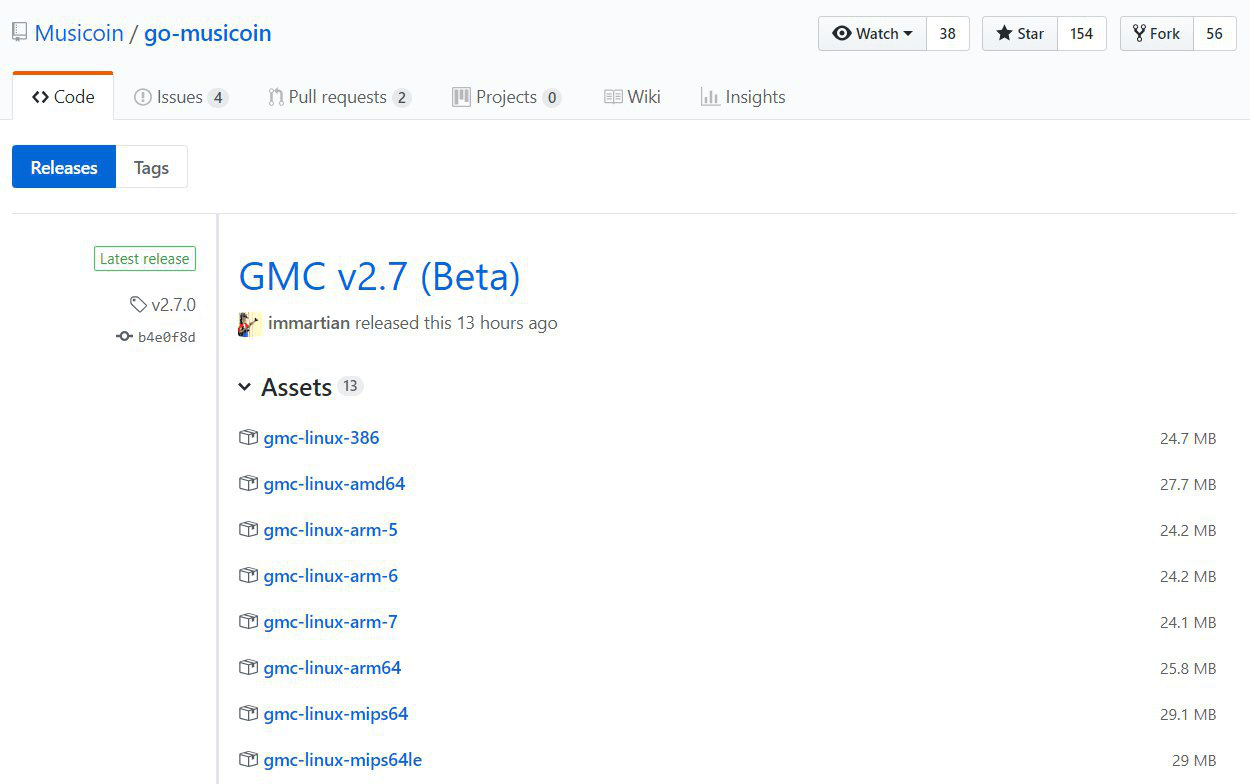Viewport: 1250px width, 784px height.
Task: Click the package icon next to gmc-linux-arm64
Action: (x=248, y=668)
